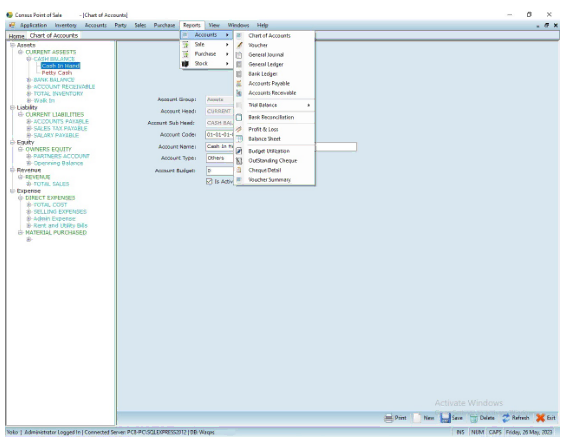
Task: Click the Budget Utilization icon
Action: tap(239, 151)
